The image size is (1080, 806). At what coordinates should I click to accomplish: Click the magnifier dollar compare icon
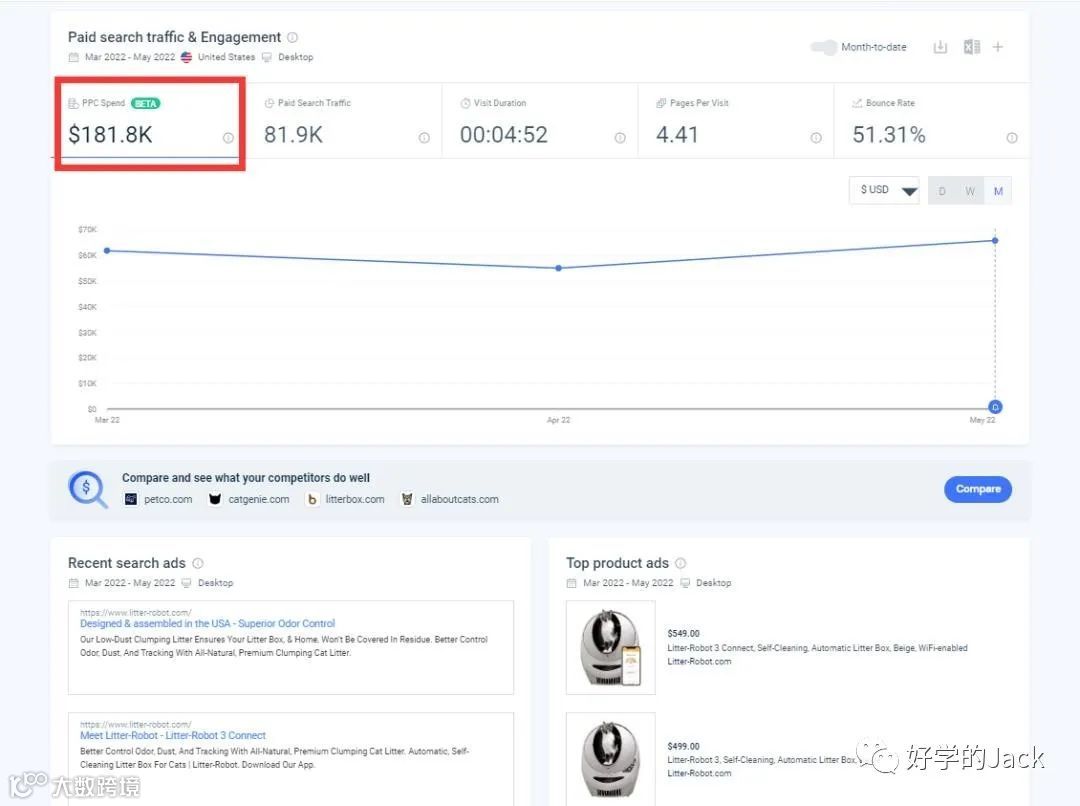(x=87, y=489)
